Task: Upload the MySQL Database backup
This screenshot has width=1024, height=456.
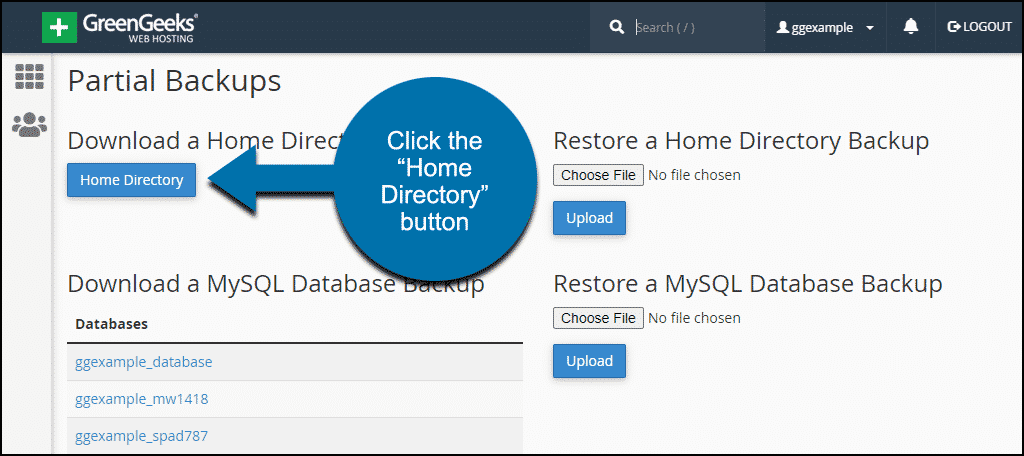Action: 589,361
